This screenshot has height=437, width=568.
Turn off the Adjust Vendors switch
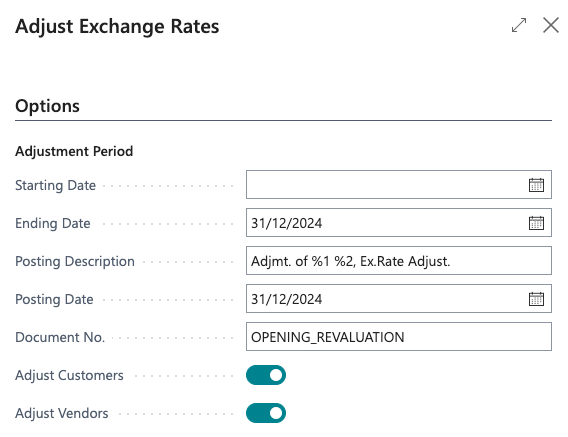point(266,413)
